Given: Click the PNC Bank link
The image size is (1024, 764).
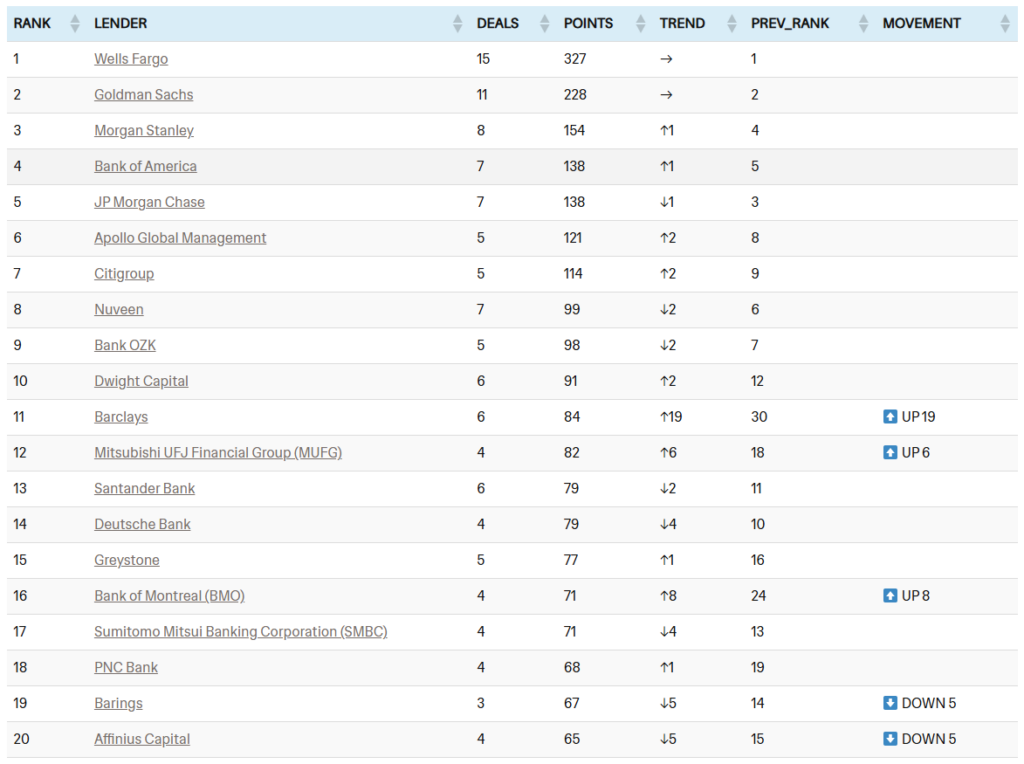Looking at the screenshot, I should (x=126, y=668).
